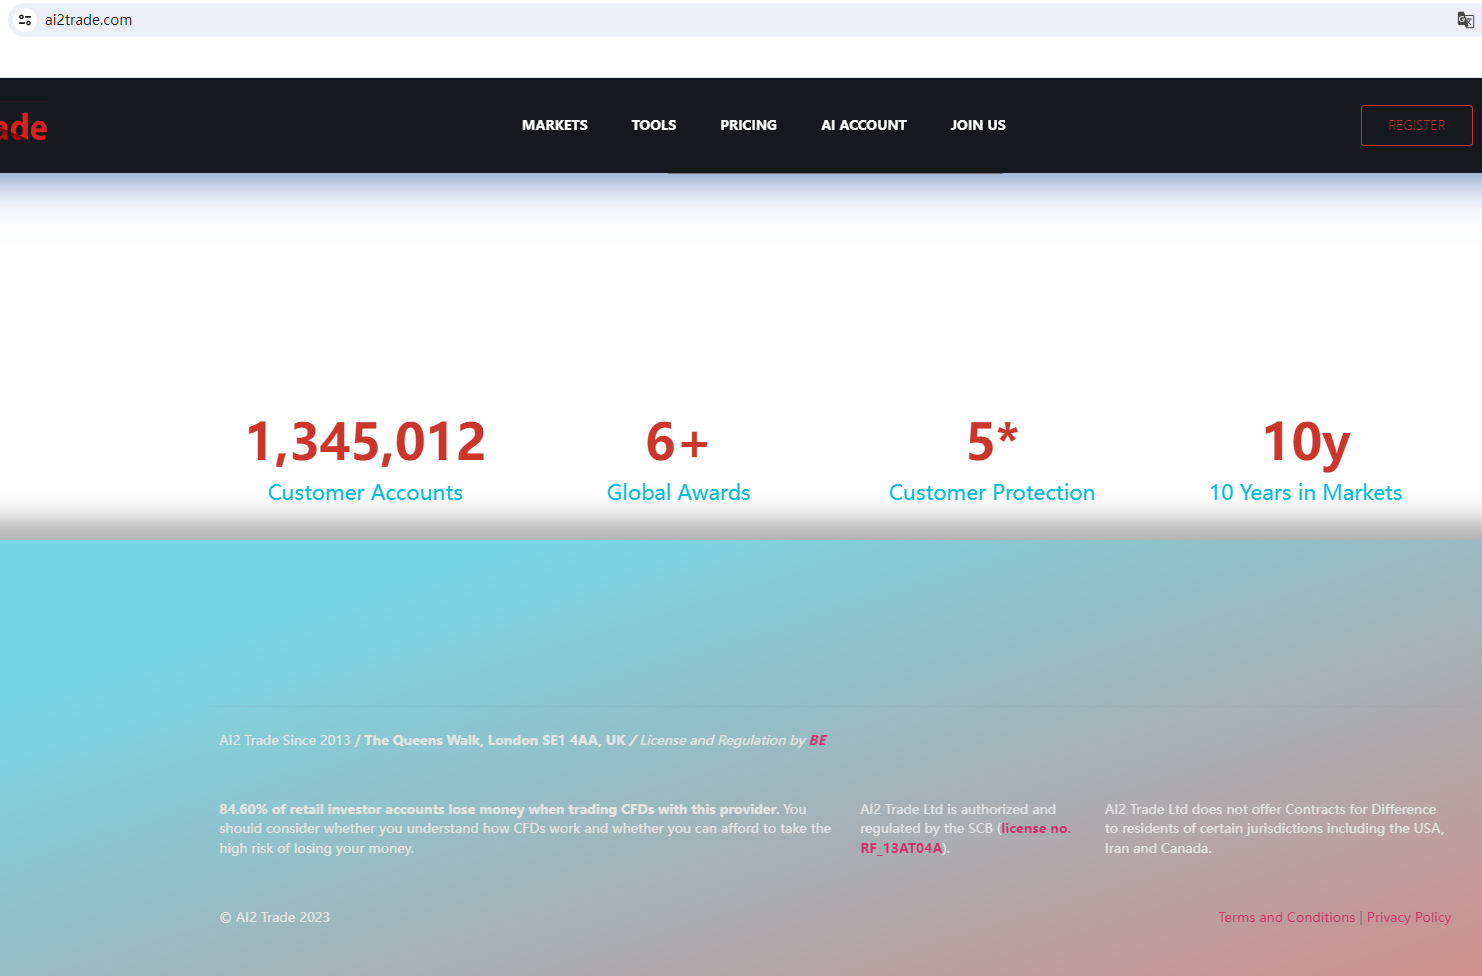This screenshot has height=976, width=1482.
Task: Open the Privacy Policy link
Action: pyautogui.click(x=1409, y=917)
